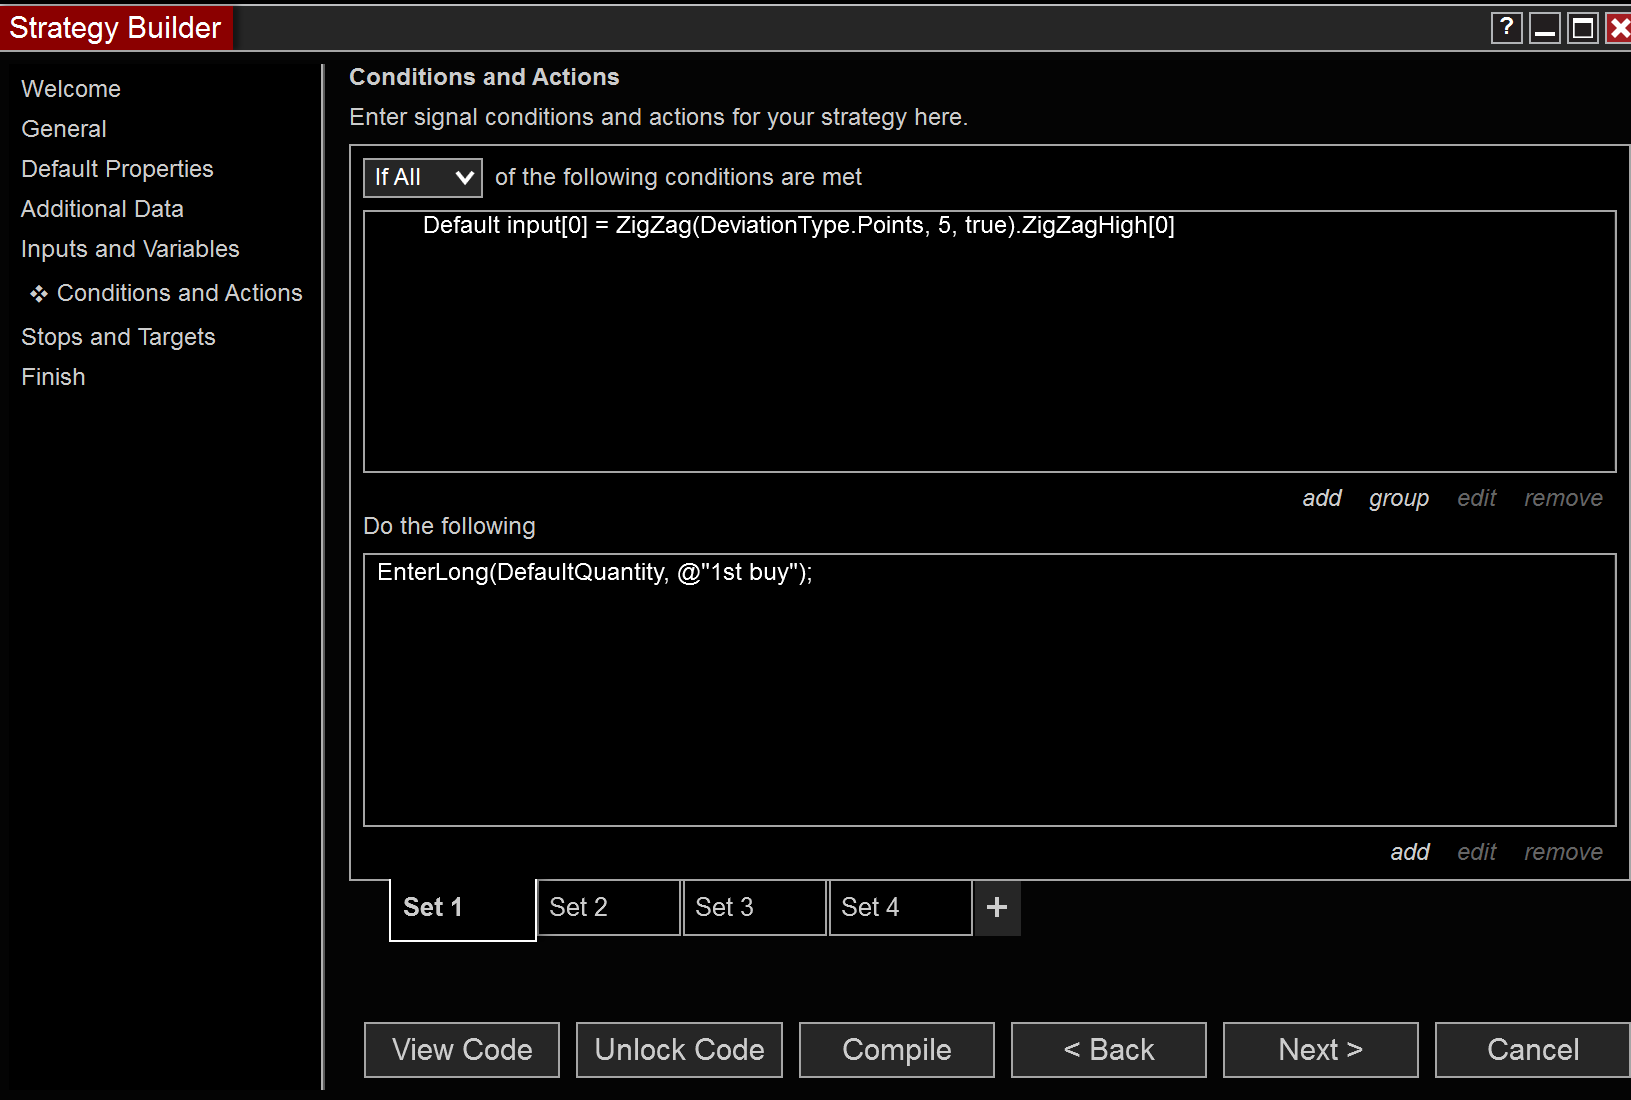
Task: Switch to Set 3 tab
Action: pos(755,907)
